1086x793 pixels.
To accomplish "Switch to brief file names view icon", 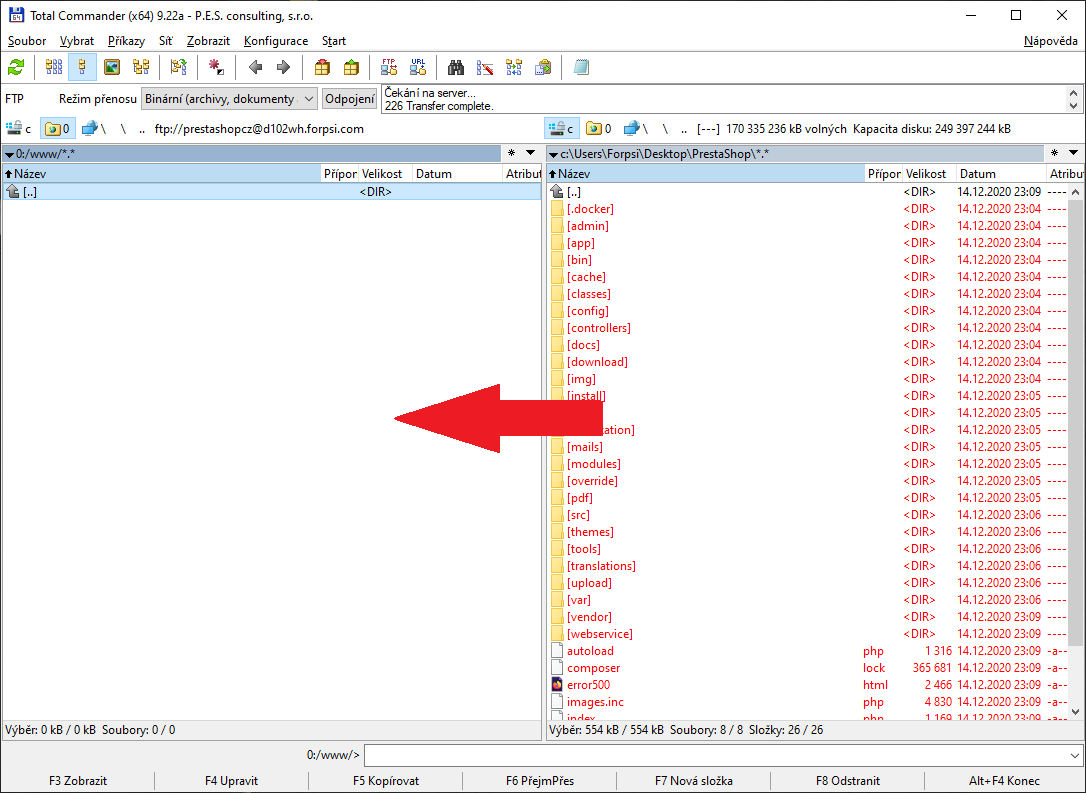I will (54, 67).
